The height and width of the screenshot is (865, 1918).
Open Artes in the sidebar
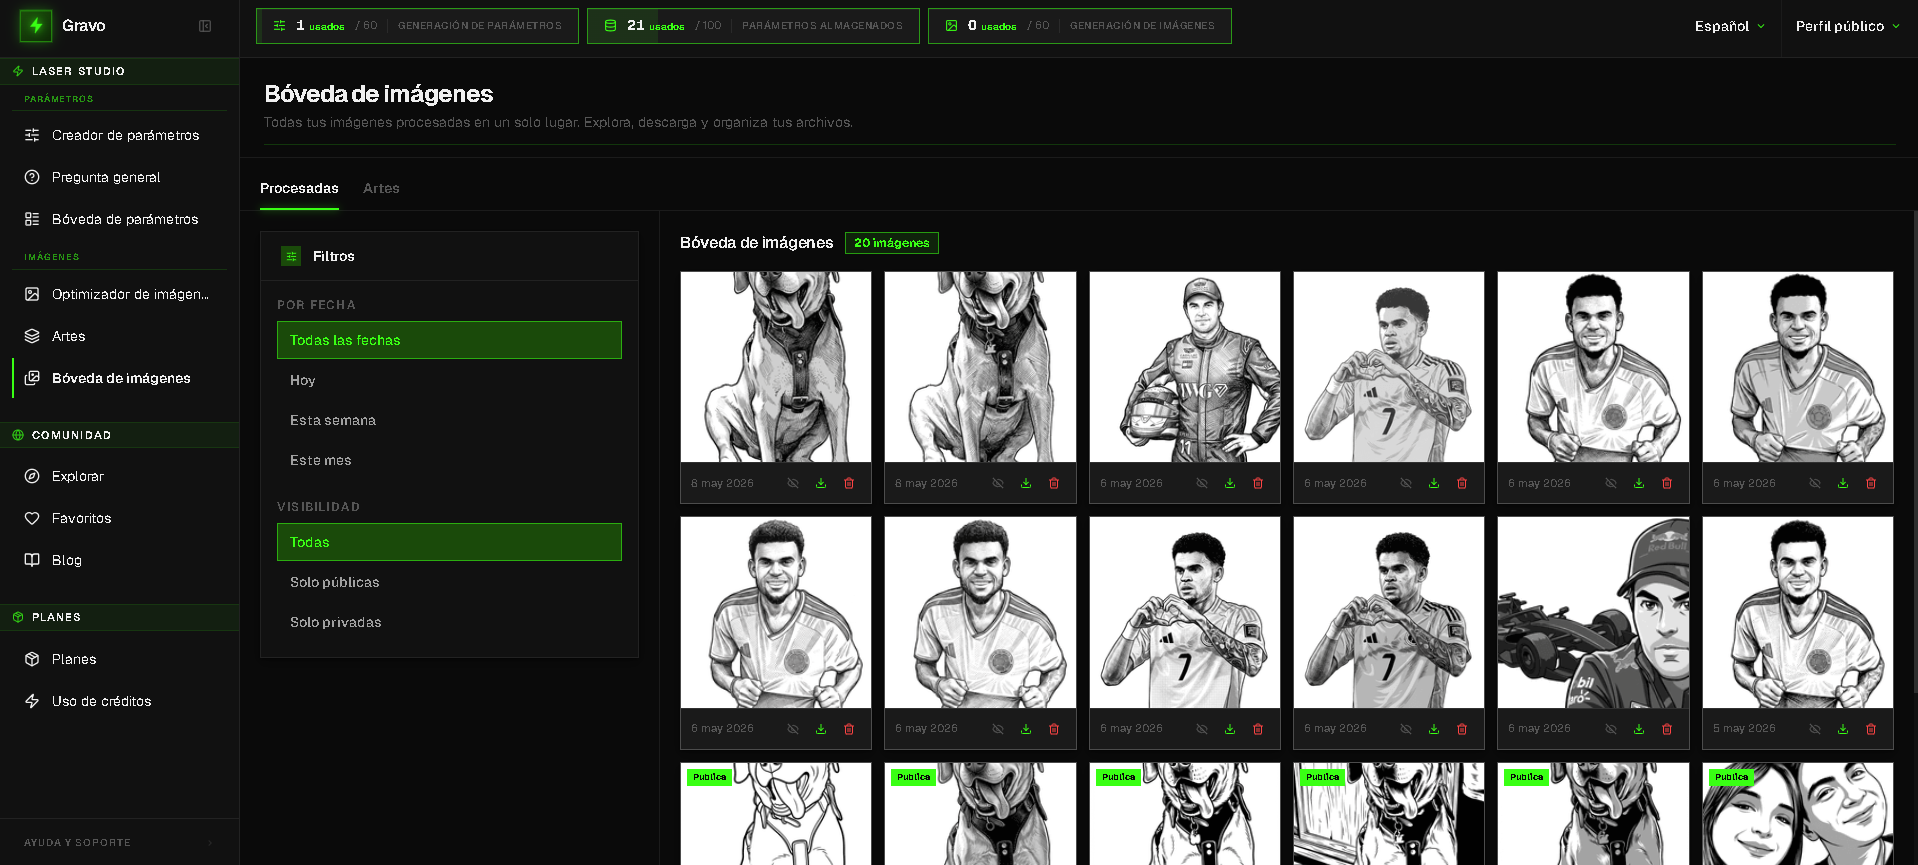click(x=119, y=336)
